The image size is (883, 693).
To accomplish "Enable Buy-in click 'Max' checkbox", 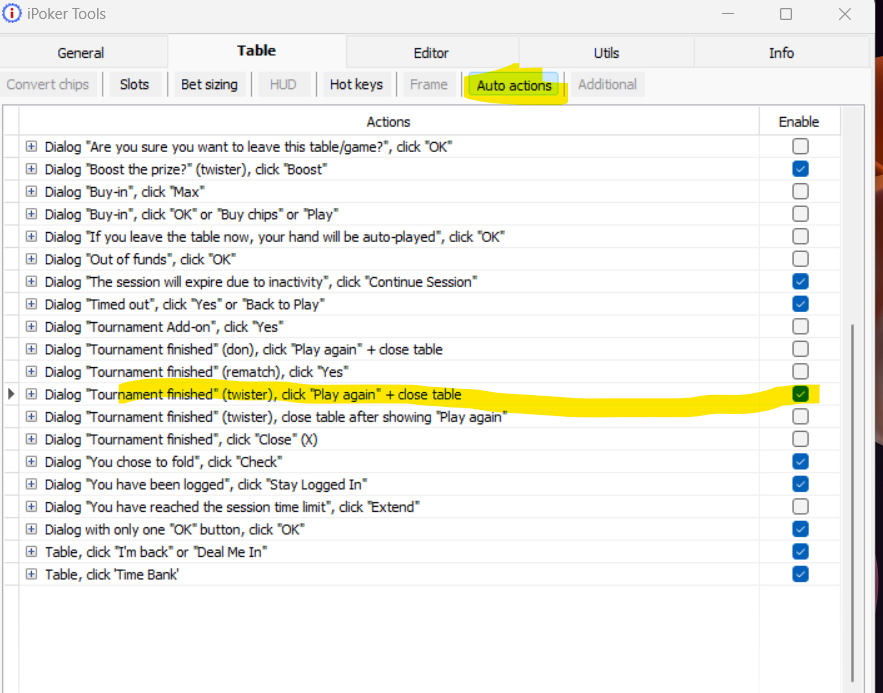I will pyautogui.click(x=800, y=191).
